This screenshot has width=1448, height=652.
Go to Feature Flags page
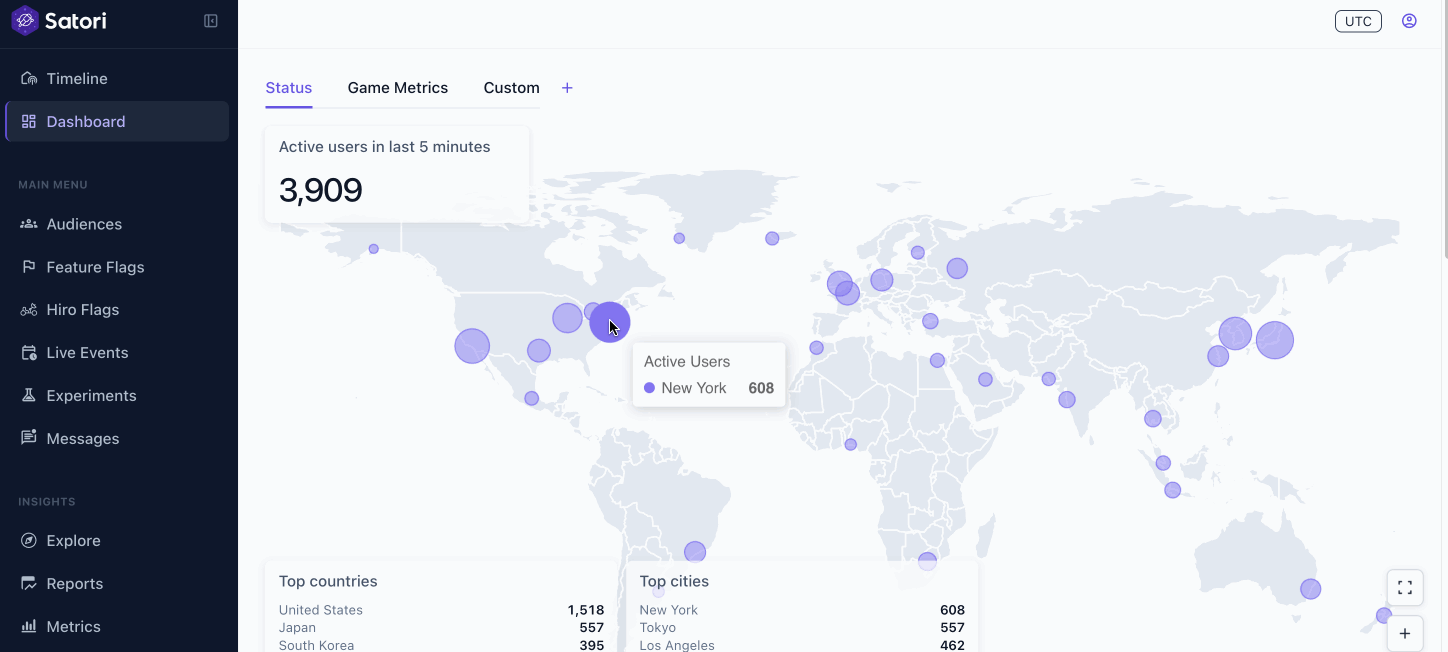117,267
